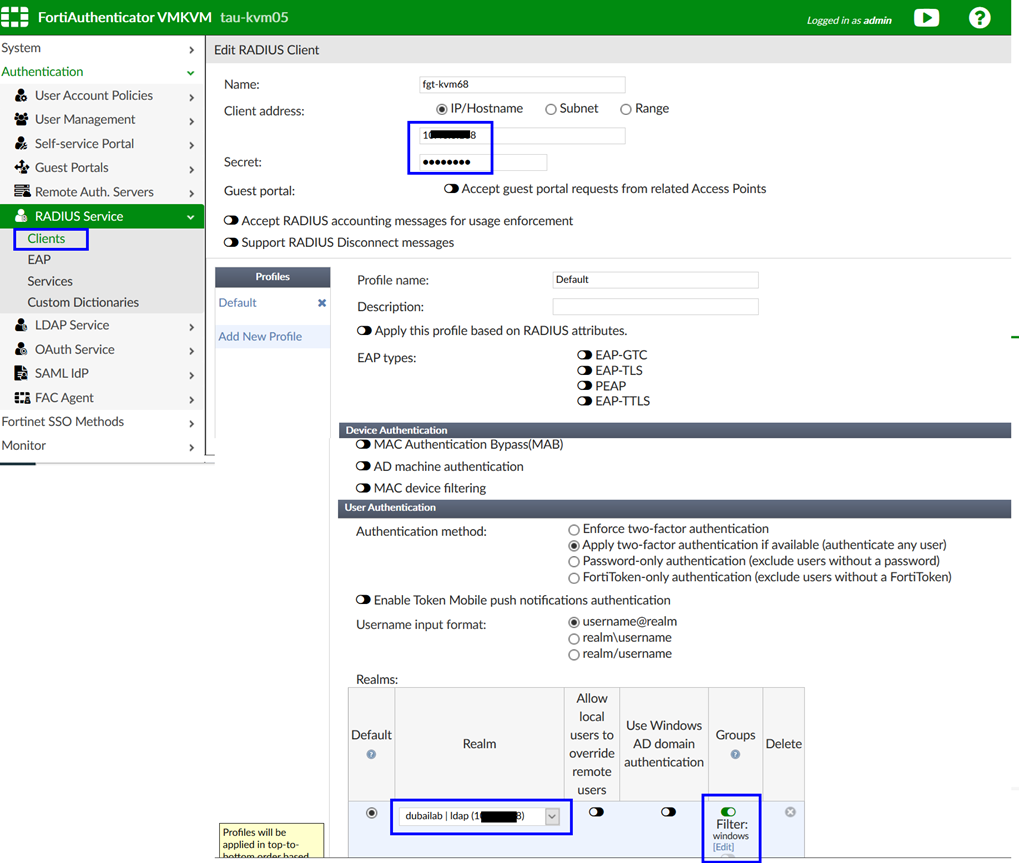Viewport: 1019px width, 863px height.
Task: Click the Name input field
Action: 522,84
